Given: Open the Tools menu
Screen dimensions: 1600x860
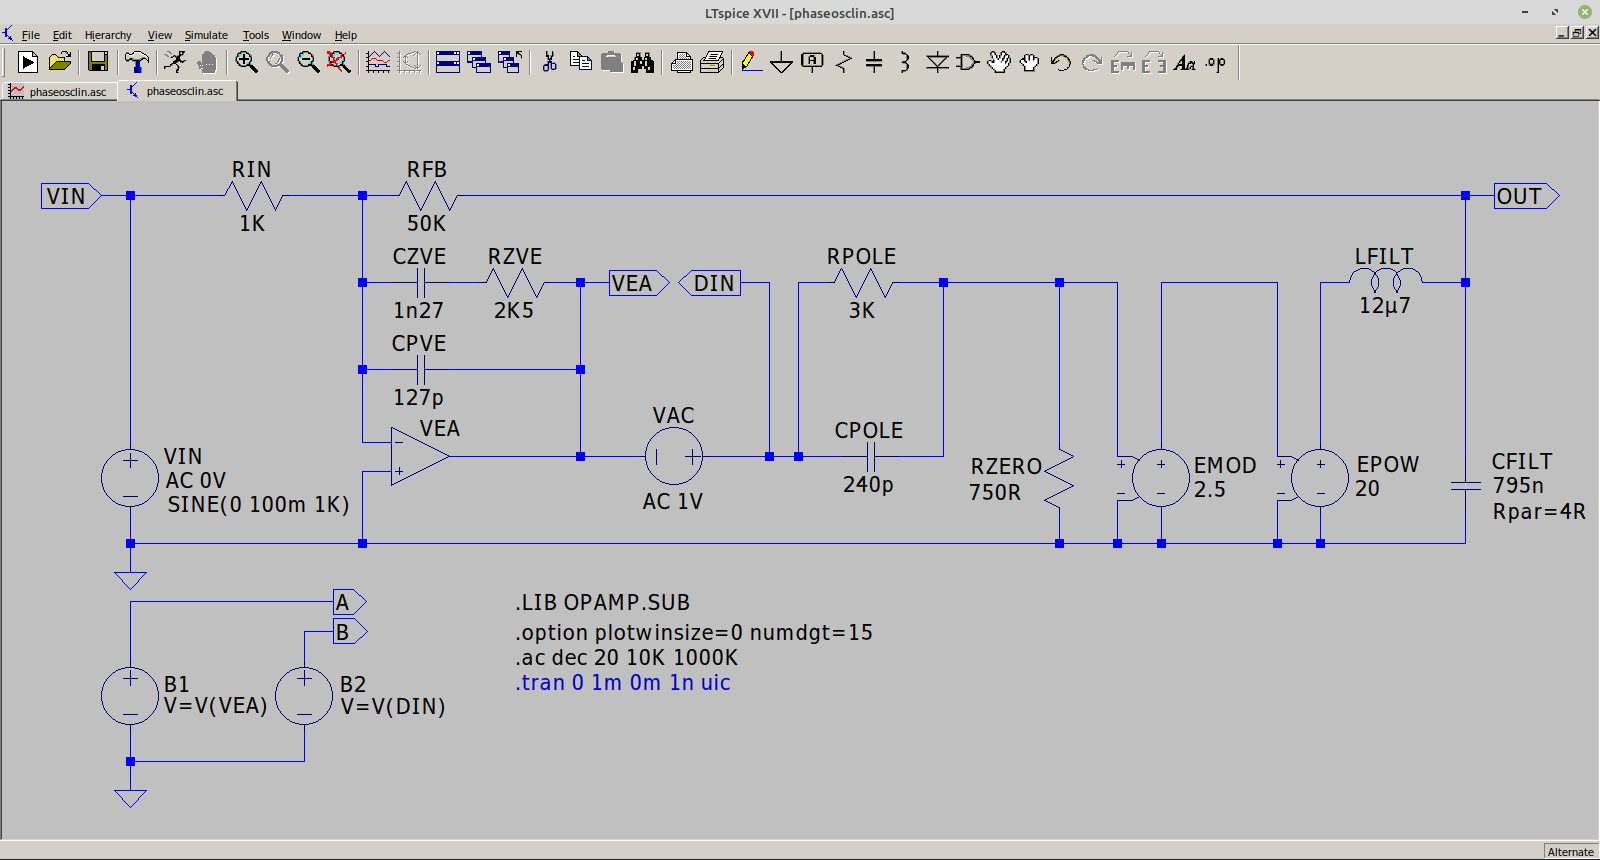Looking at the screenshot, I should click(x=256, y=35).
